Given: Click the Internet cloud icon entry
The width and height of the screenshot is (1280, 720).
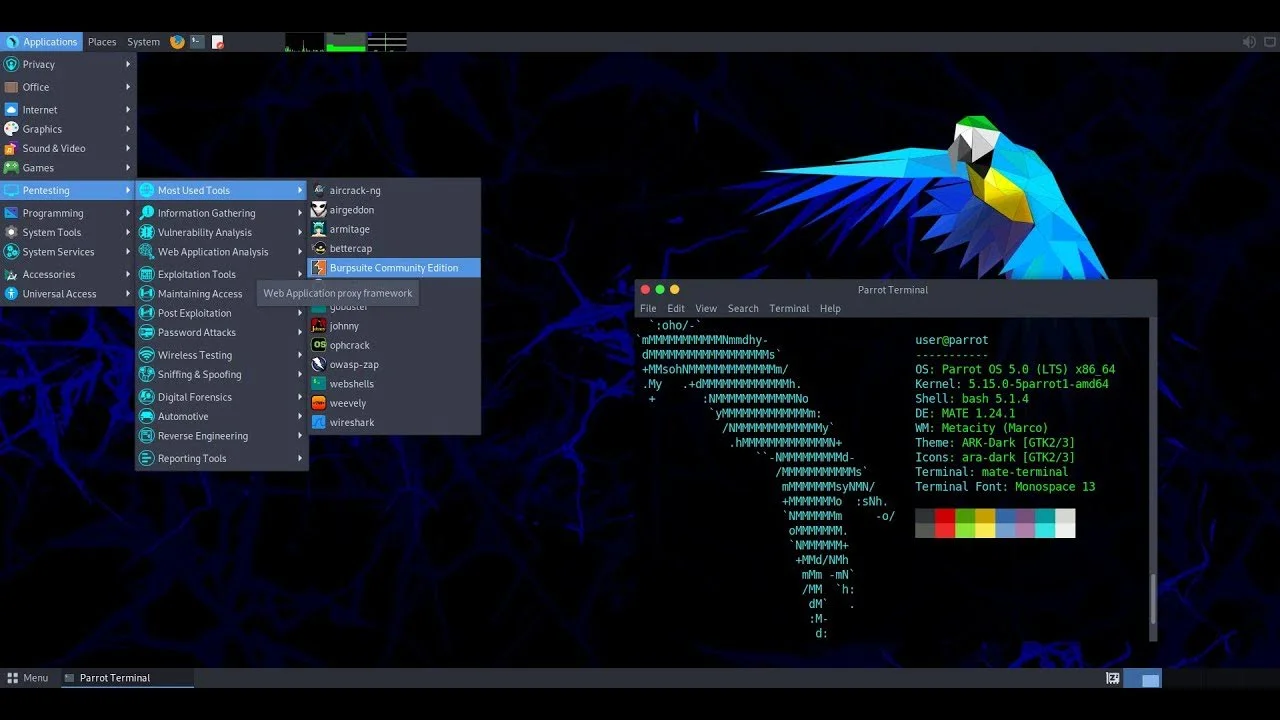Looking at the screenshot, I should (12, 110).
